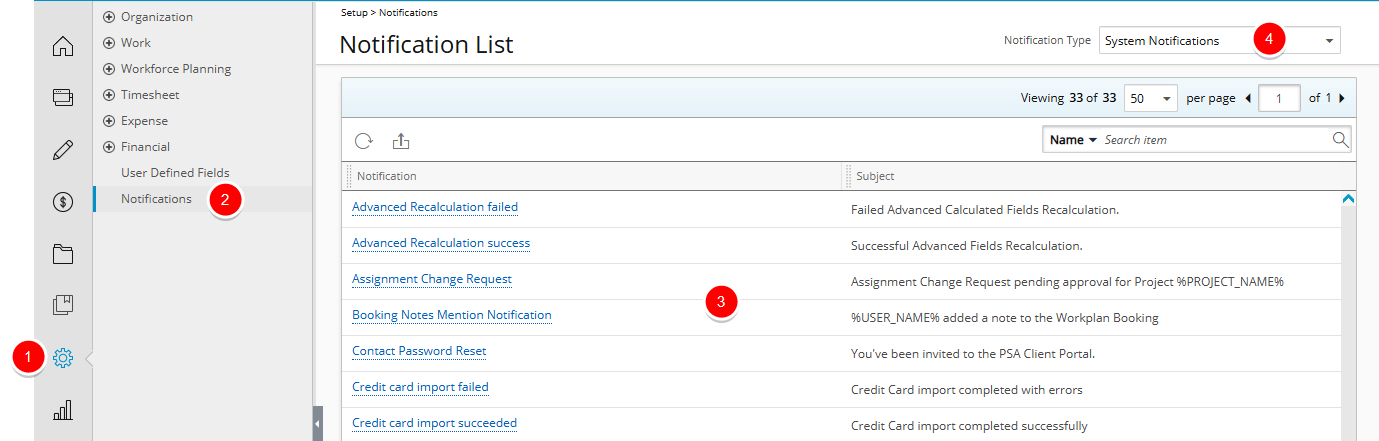The width and height of the screenshot is (1379, 441).
Task: Expand the Expense node
Action: tap(110, 121)
